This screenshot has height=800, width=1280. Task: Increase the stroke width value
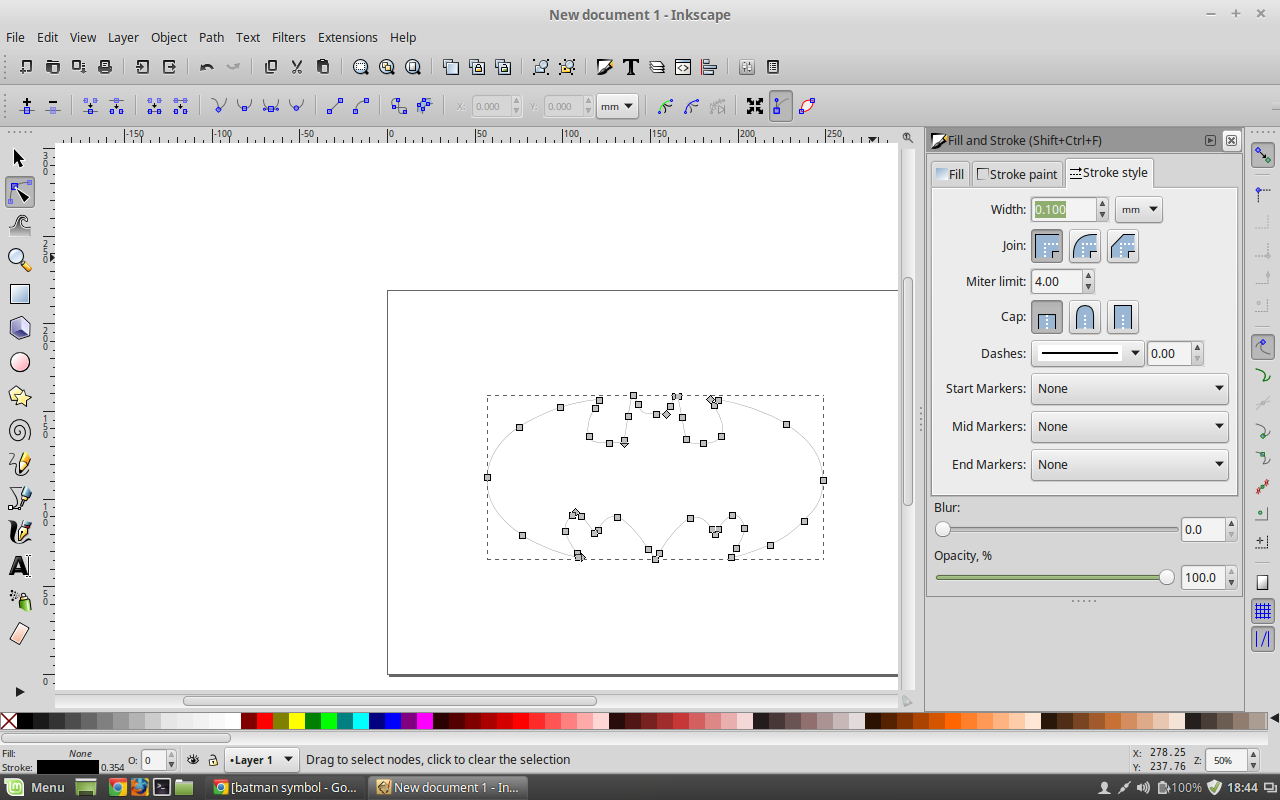tap(1102, 204)
